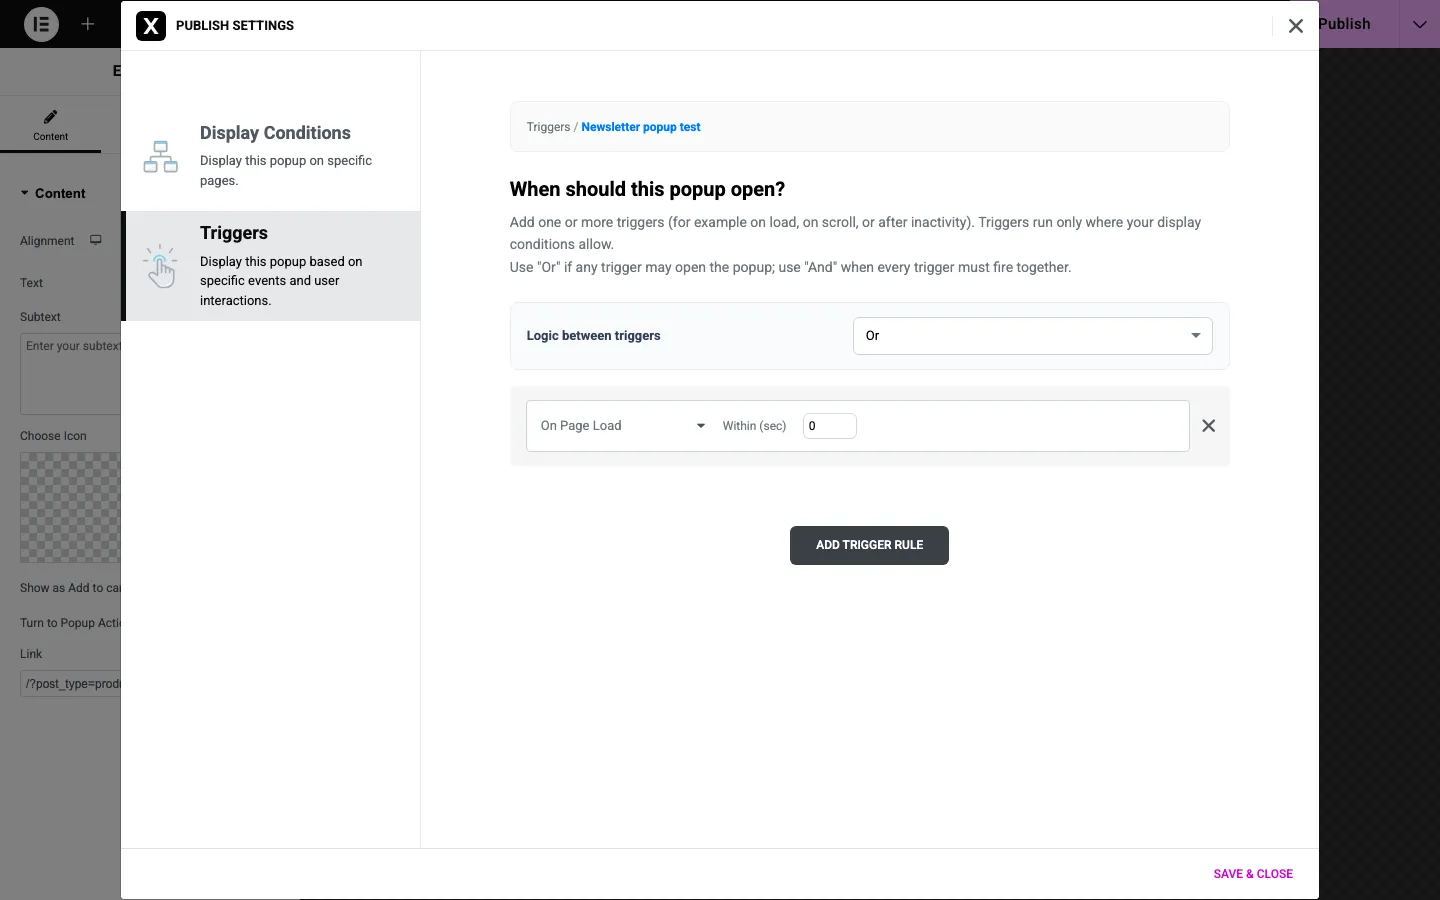Viewport: 1440px width, 900px height.
Task: Click the Alignment responsive device icon
Action: click(96, 240)
